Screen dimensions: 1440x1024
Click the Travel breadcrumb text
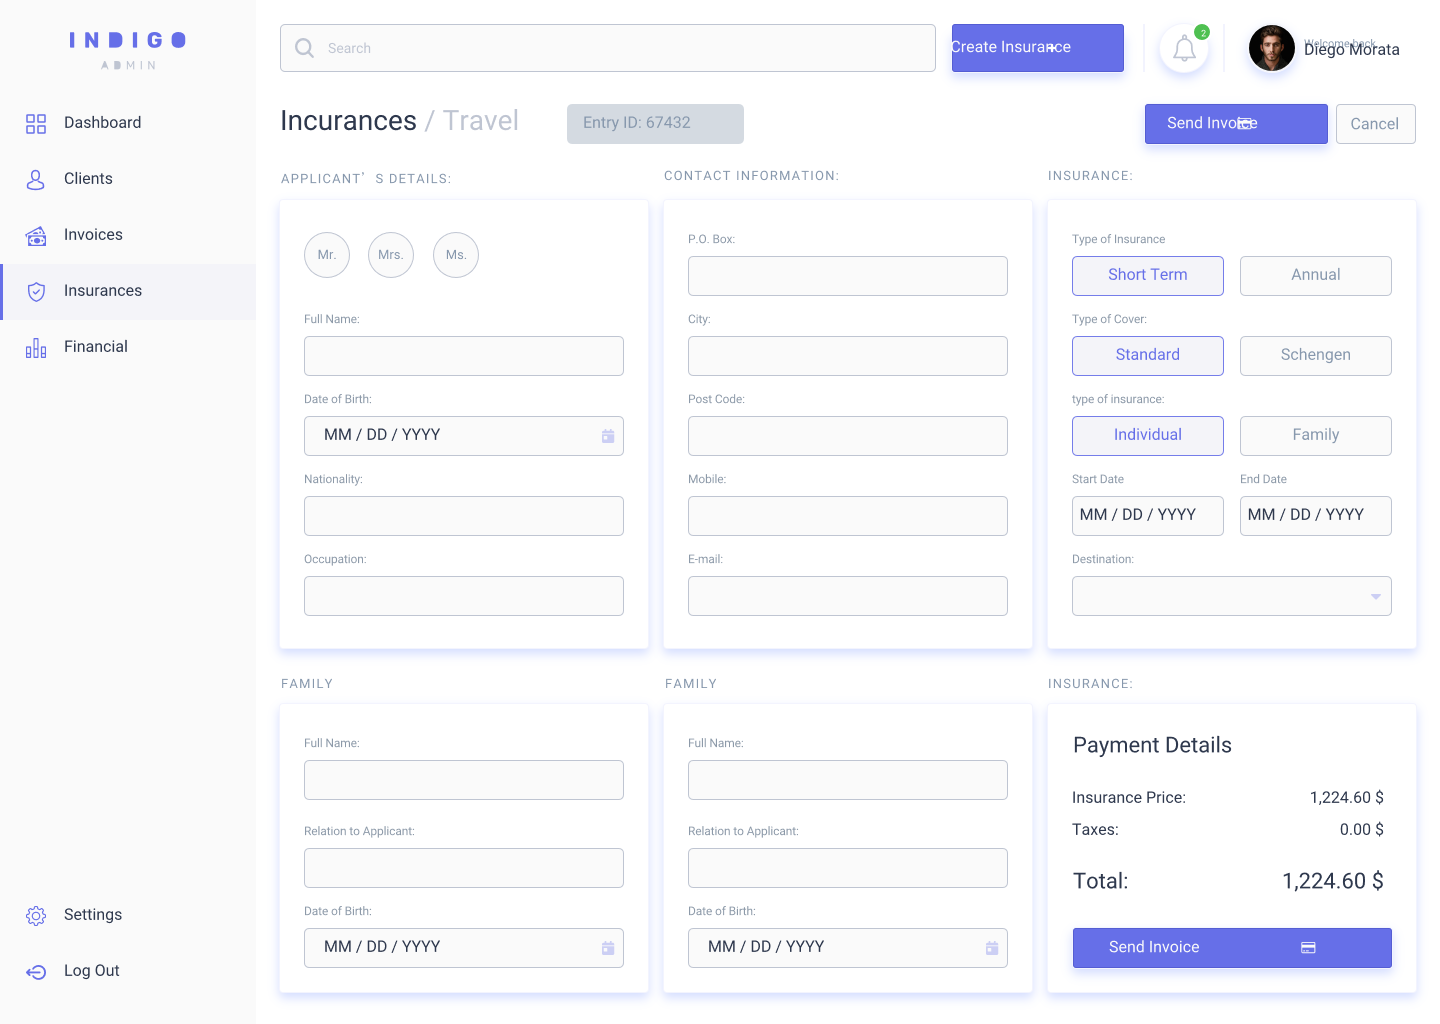[481, 121]
